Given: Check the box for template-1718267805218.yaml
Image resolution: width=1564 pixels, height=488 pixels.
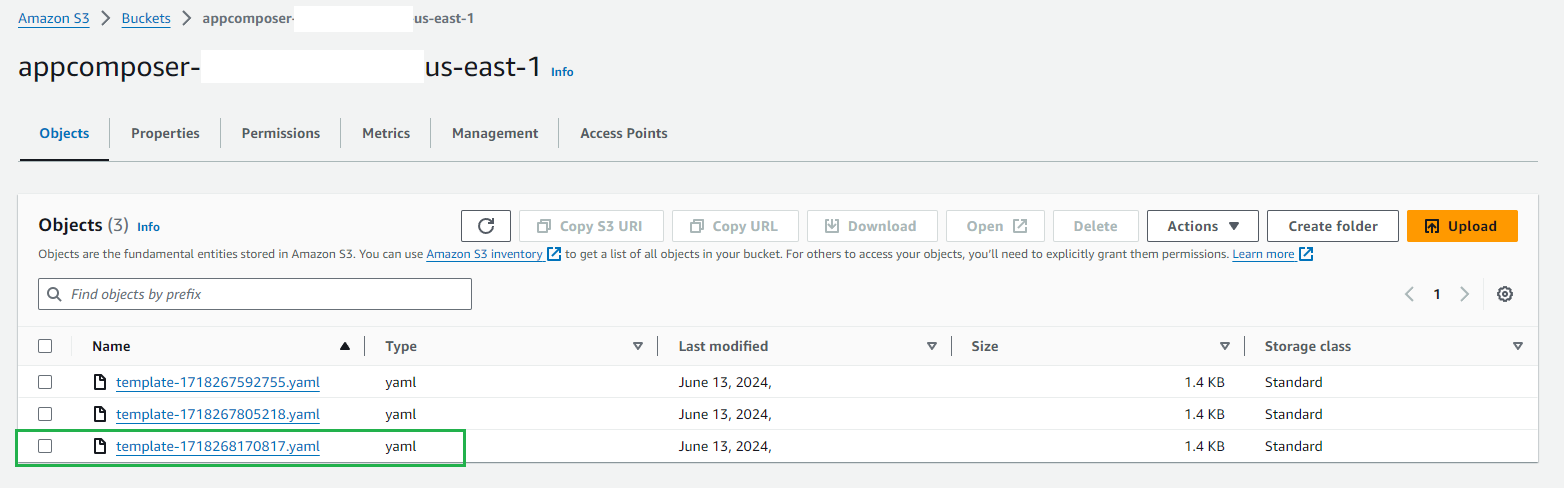Looking at the screenshot, I should pos(45,414).
